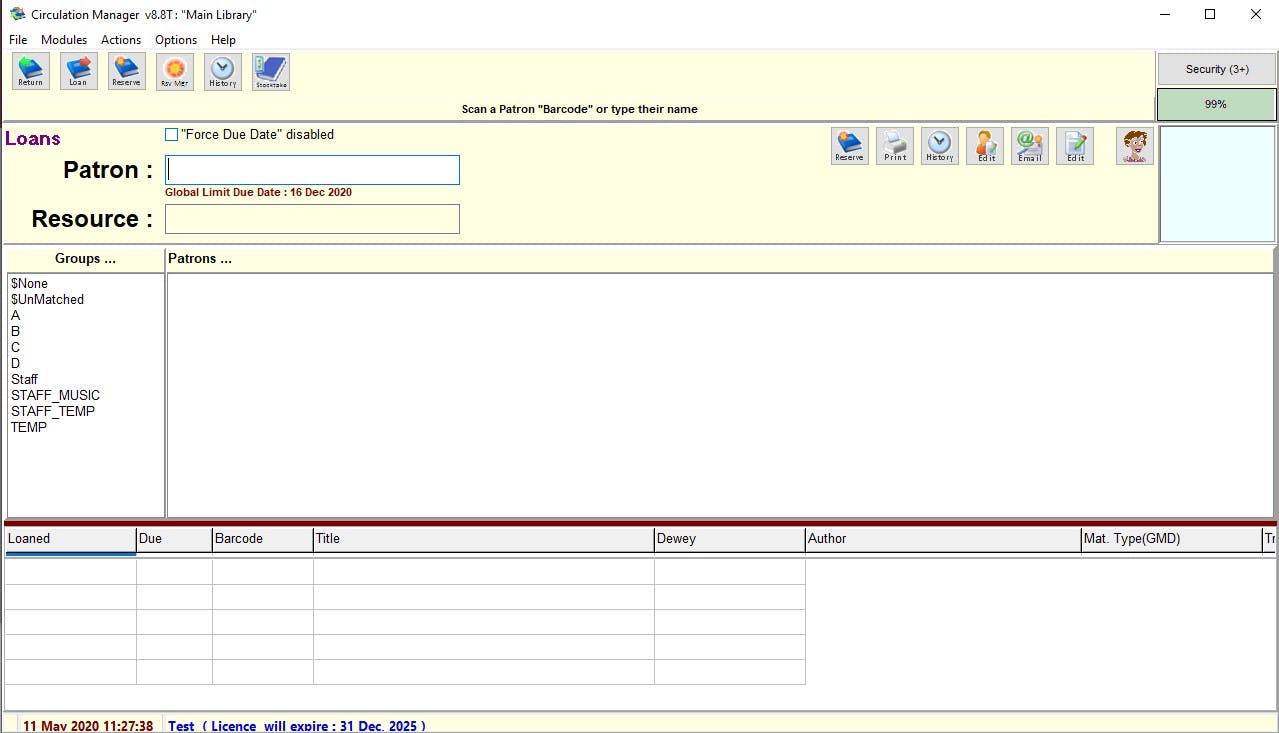
Task: Select the TEMP group
Action: (29, 428)
